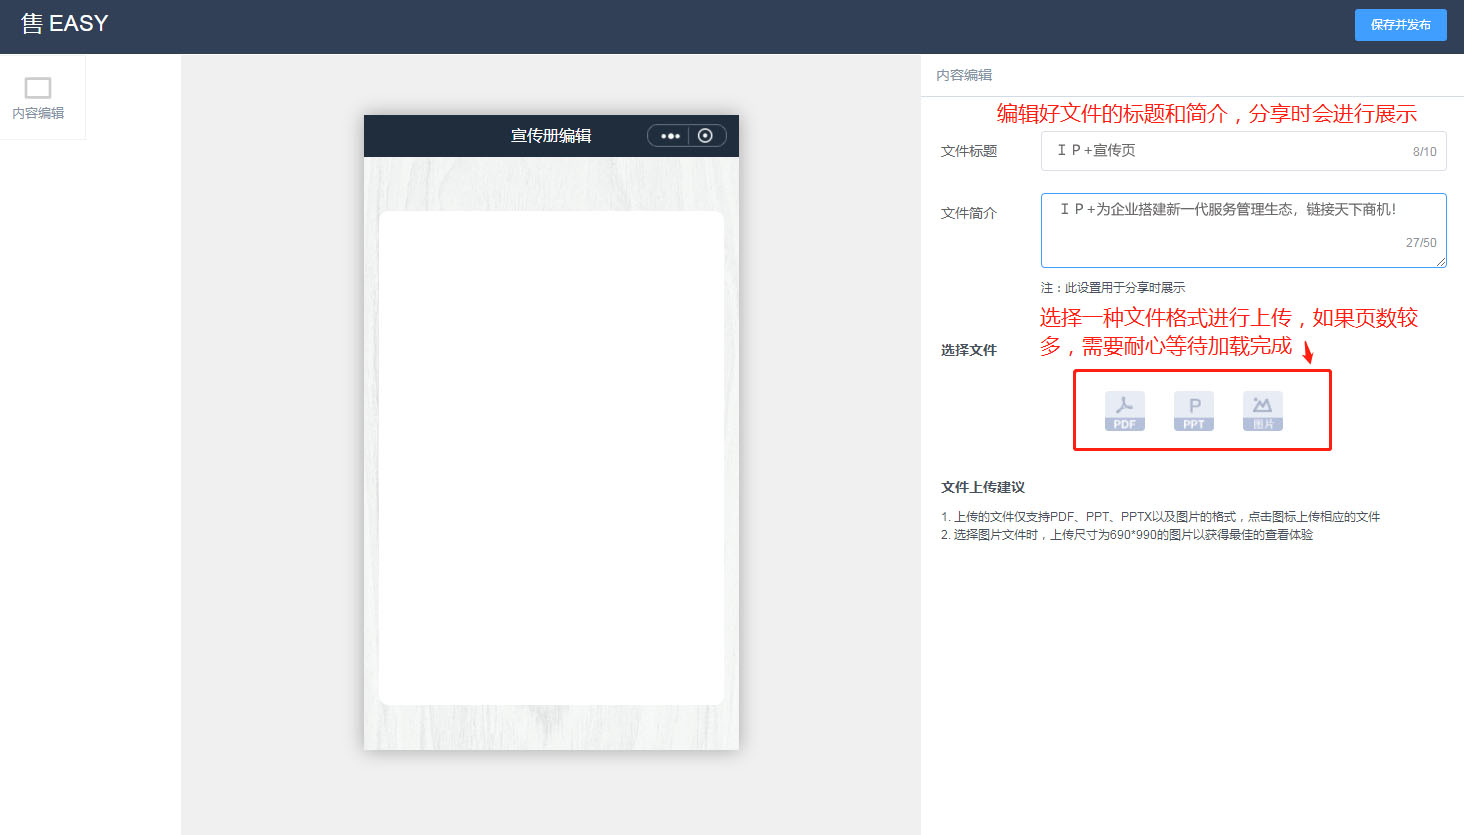Click the 27/50 counter in description box

pyautogui.click(x=1420, y=243)
